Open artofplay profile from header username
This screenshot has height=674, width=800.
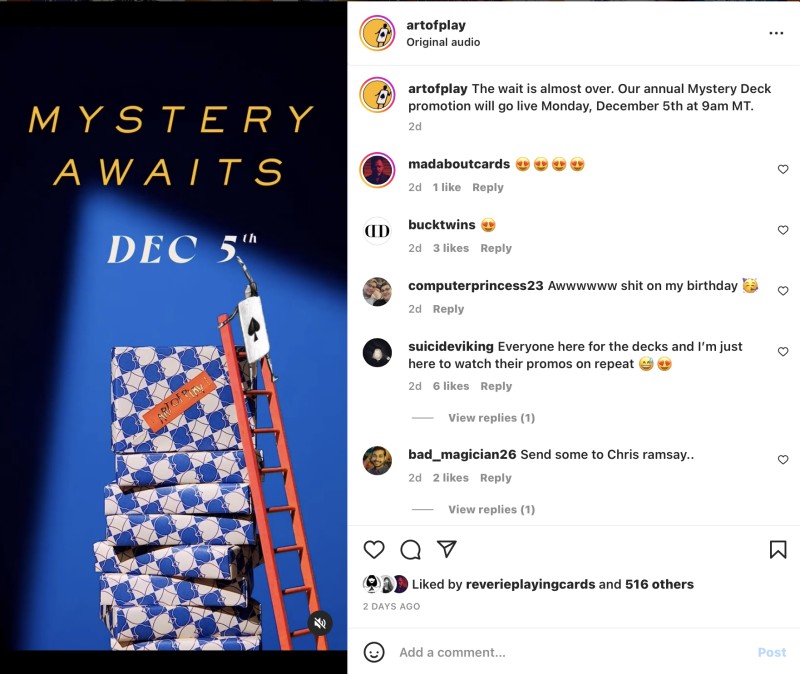436,25
